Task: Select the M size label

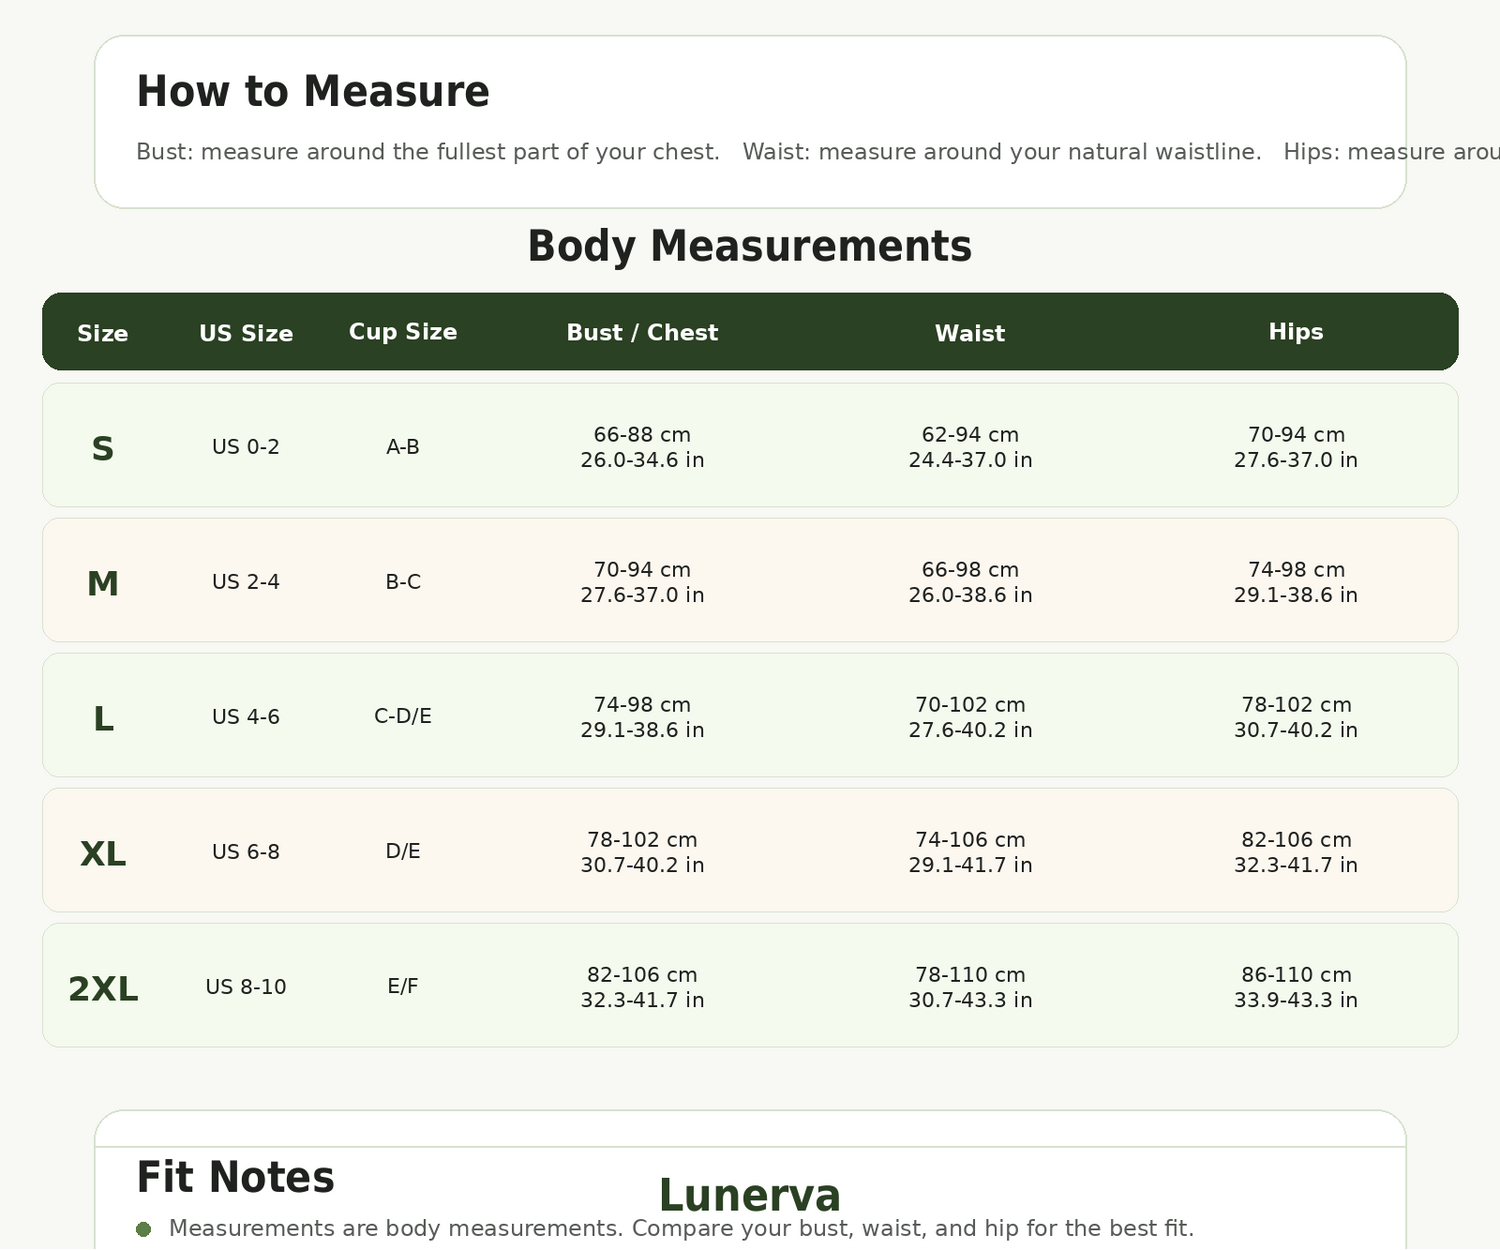Action: [x=103, y=584]
